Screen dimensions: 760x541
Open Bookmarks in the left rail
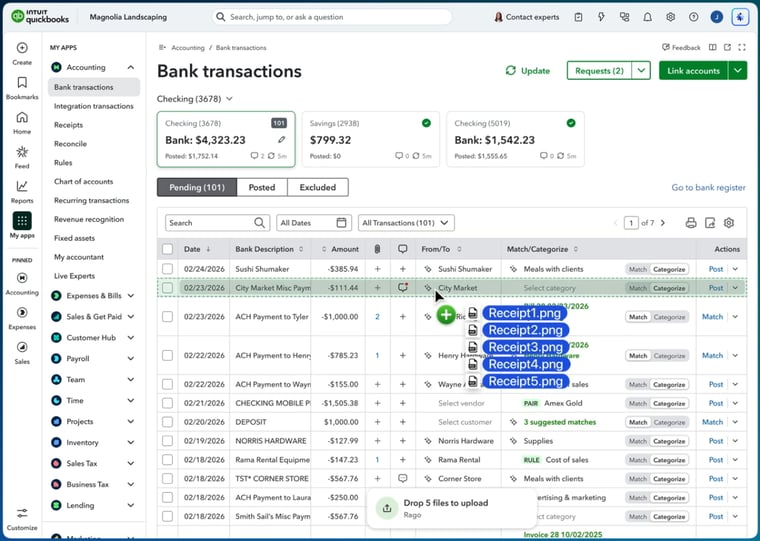tap(21, 83)
